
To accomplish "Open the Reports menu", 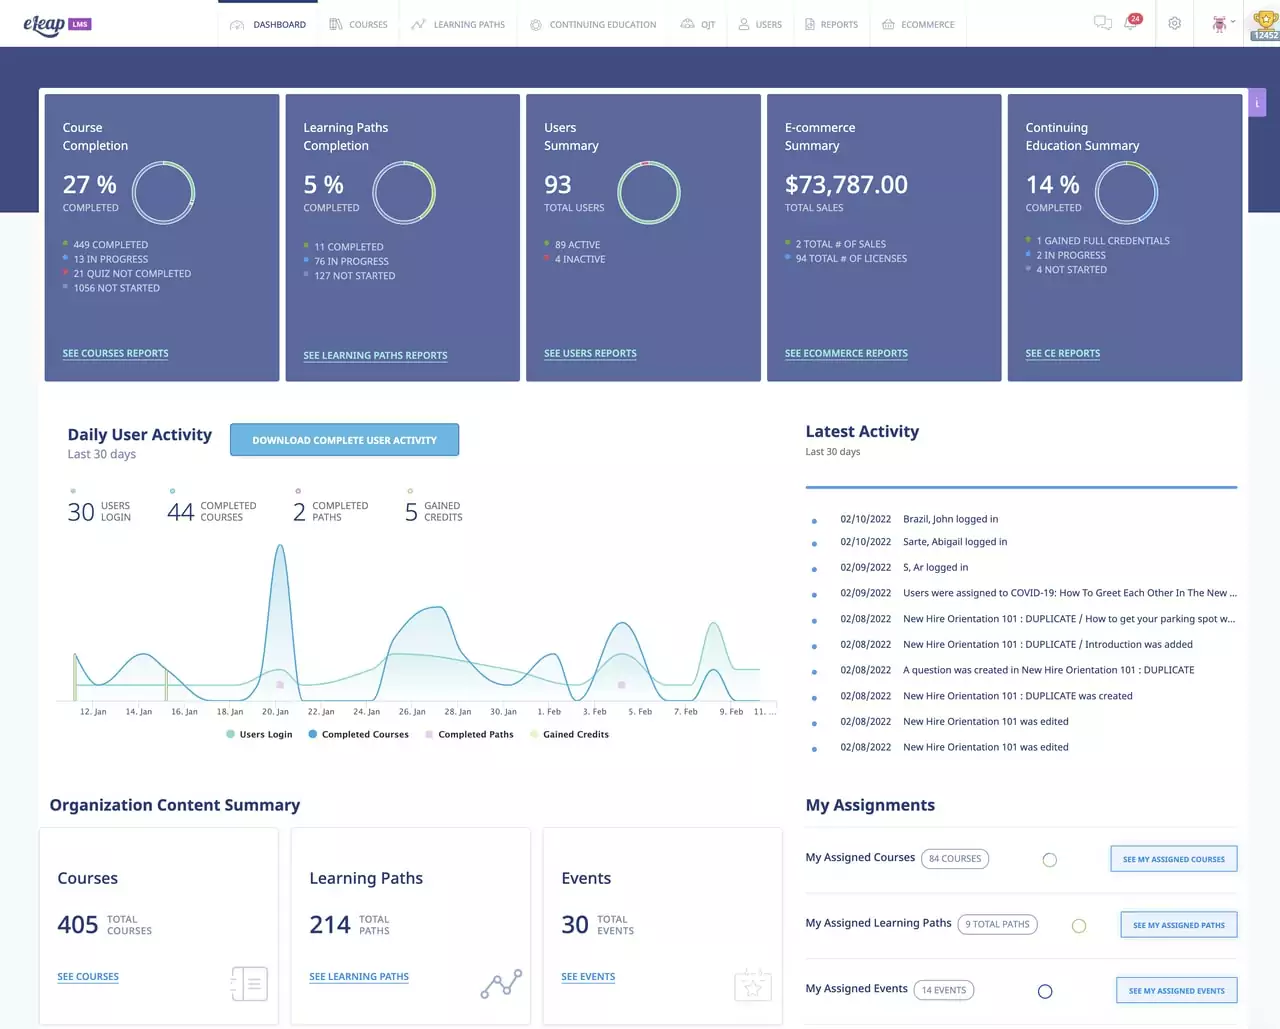I will pos(831,24).
